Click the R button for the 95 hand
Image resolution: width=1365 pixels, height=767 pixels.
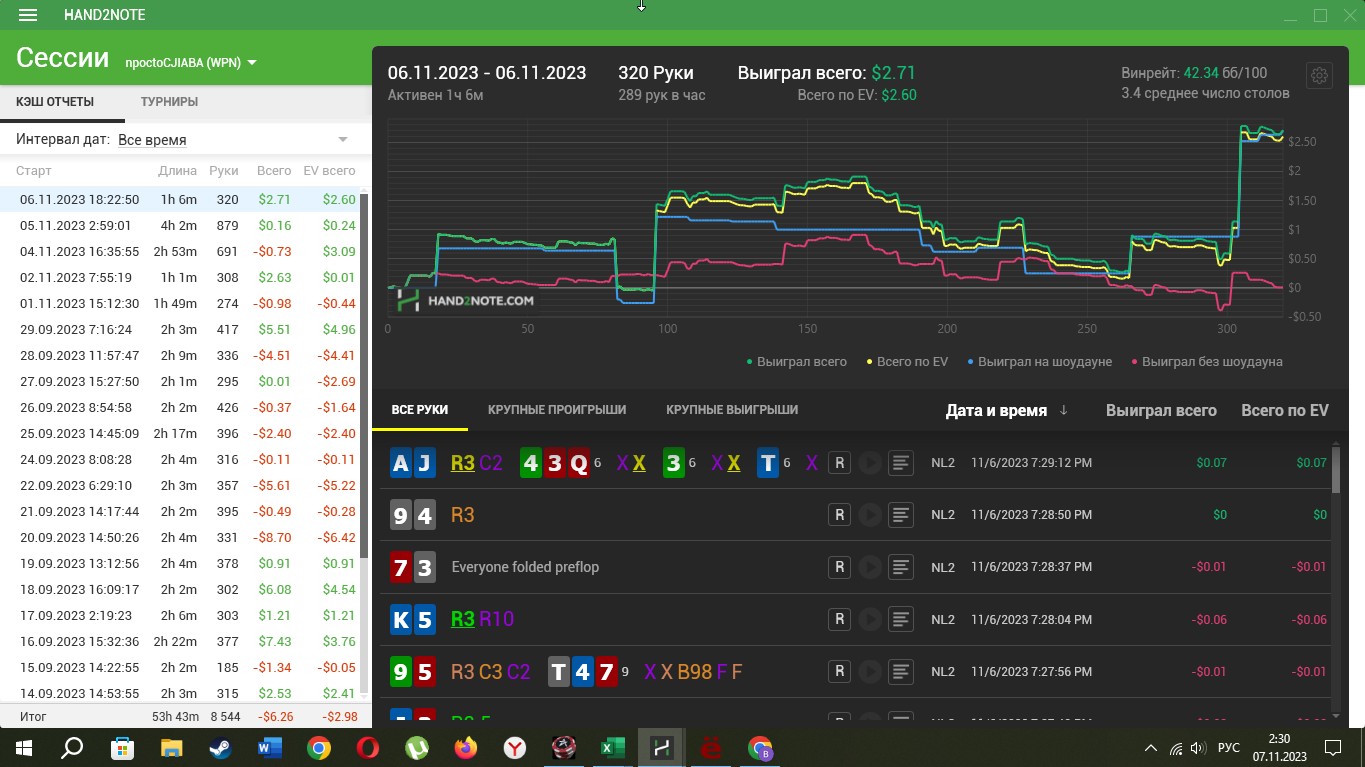coord(839,671)
